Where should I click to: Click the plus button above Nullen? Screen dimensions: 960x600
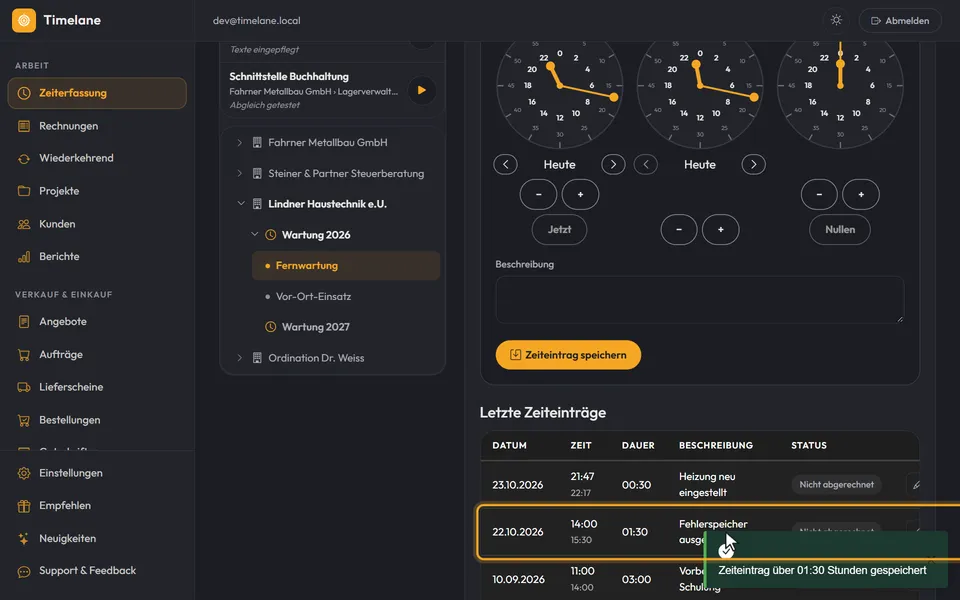click(861, 195)
